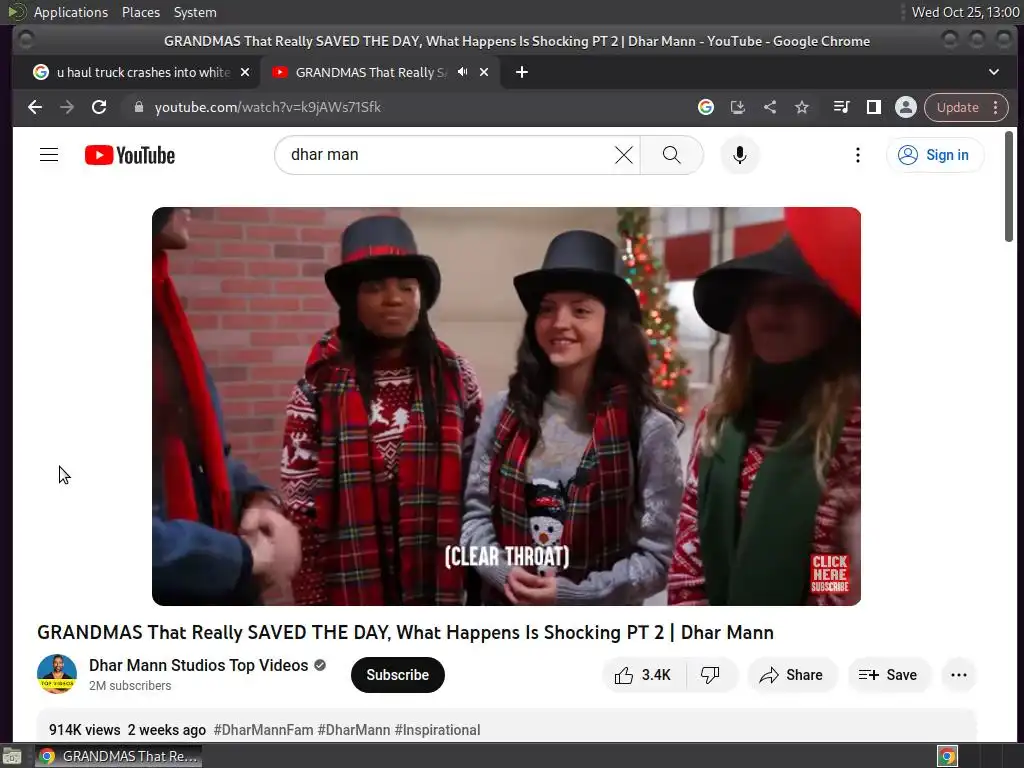1024x768 pixels.
Task: Open more actions ellipsis under video
Action: [959, 675]
